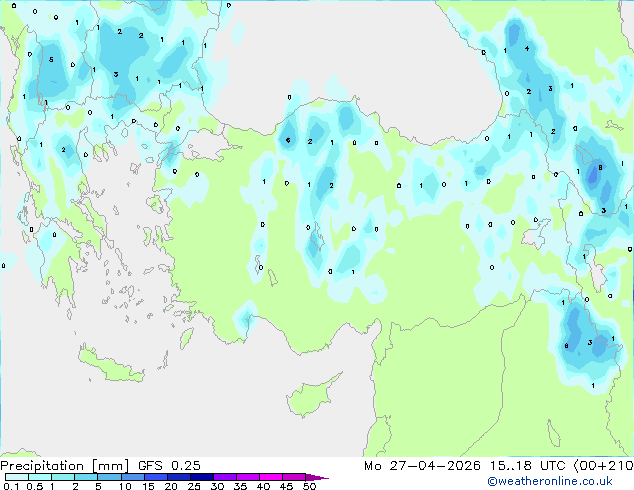Click the legend swatch between 5 and 10
The image size is (634, 490).
click(x=109, y=477)
